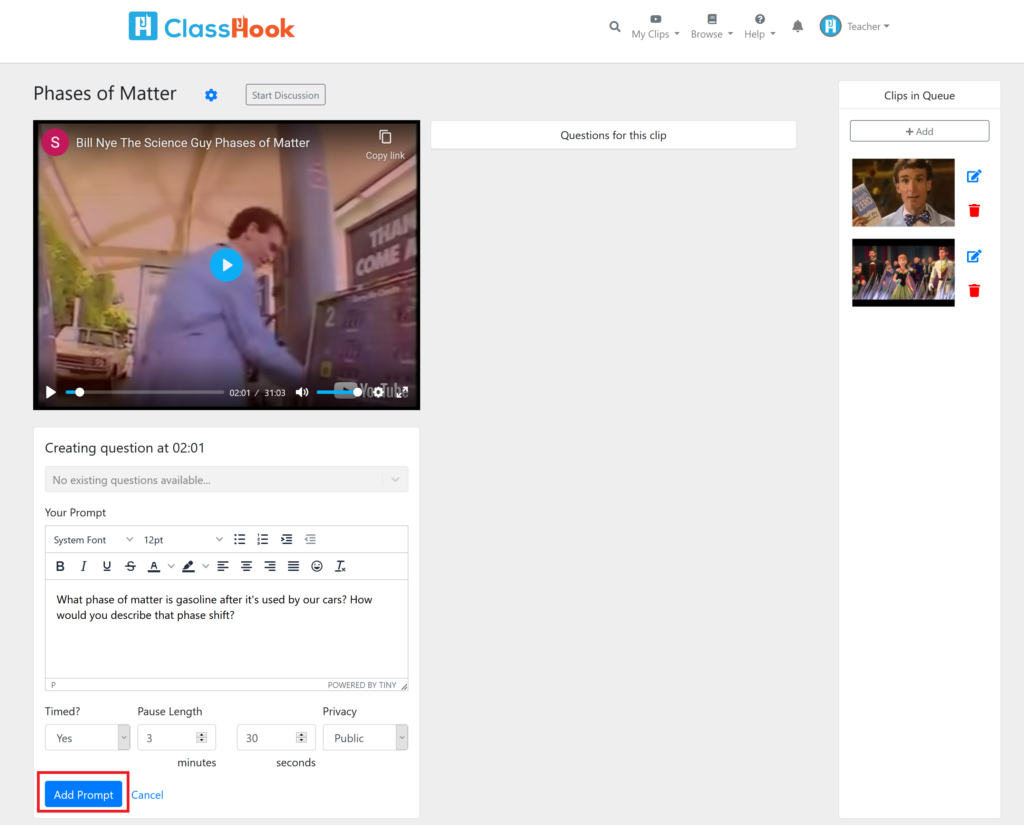Open the highlight color dropdown arrow

click(205, 566)
